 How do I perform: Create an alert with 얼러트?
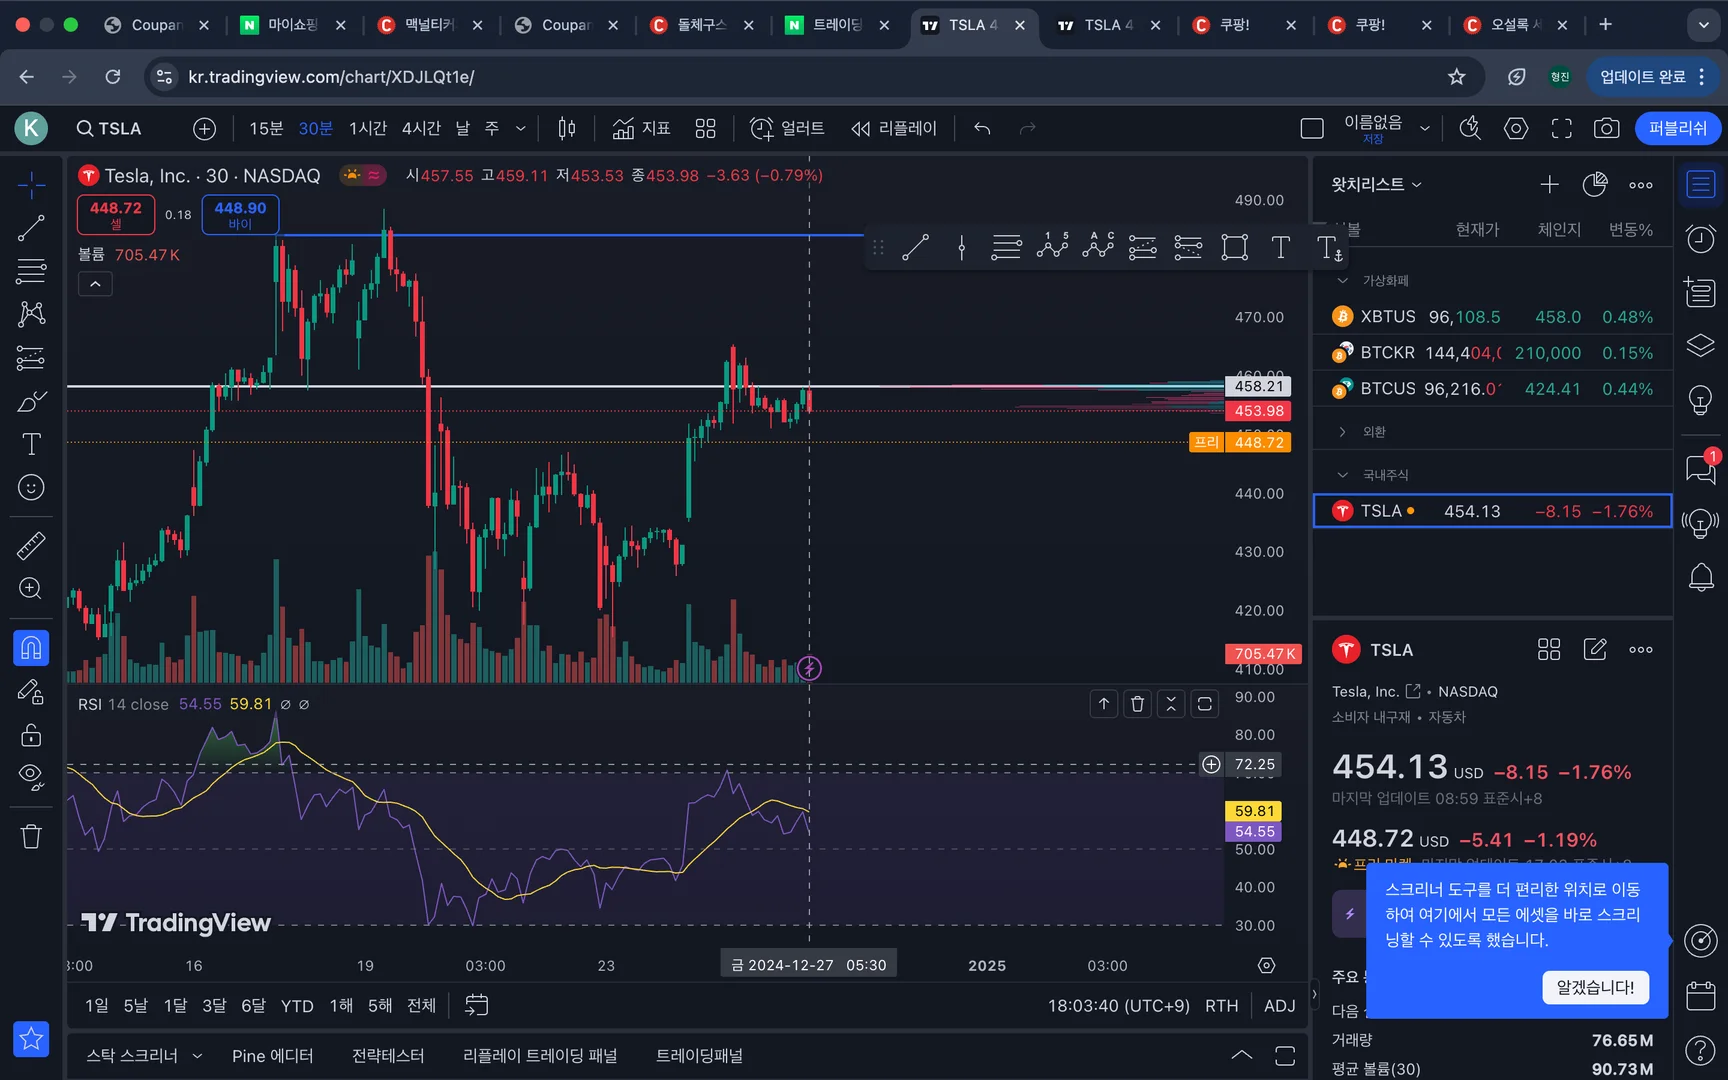[787, 128]
